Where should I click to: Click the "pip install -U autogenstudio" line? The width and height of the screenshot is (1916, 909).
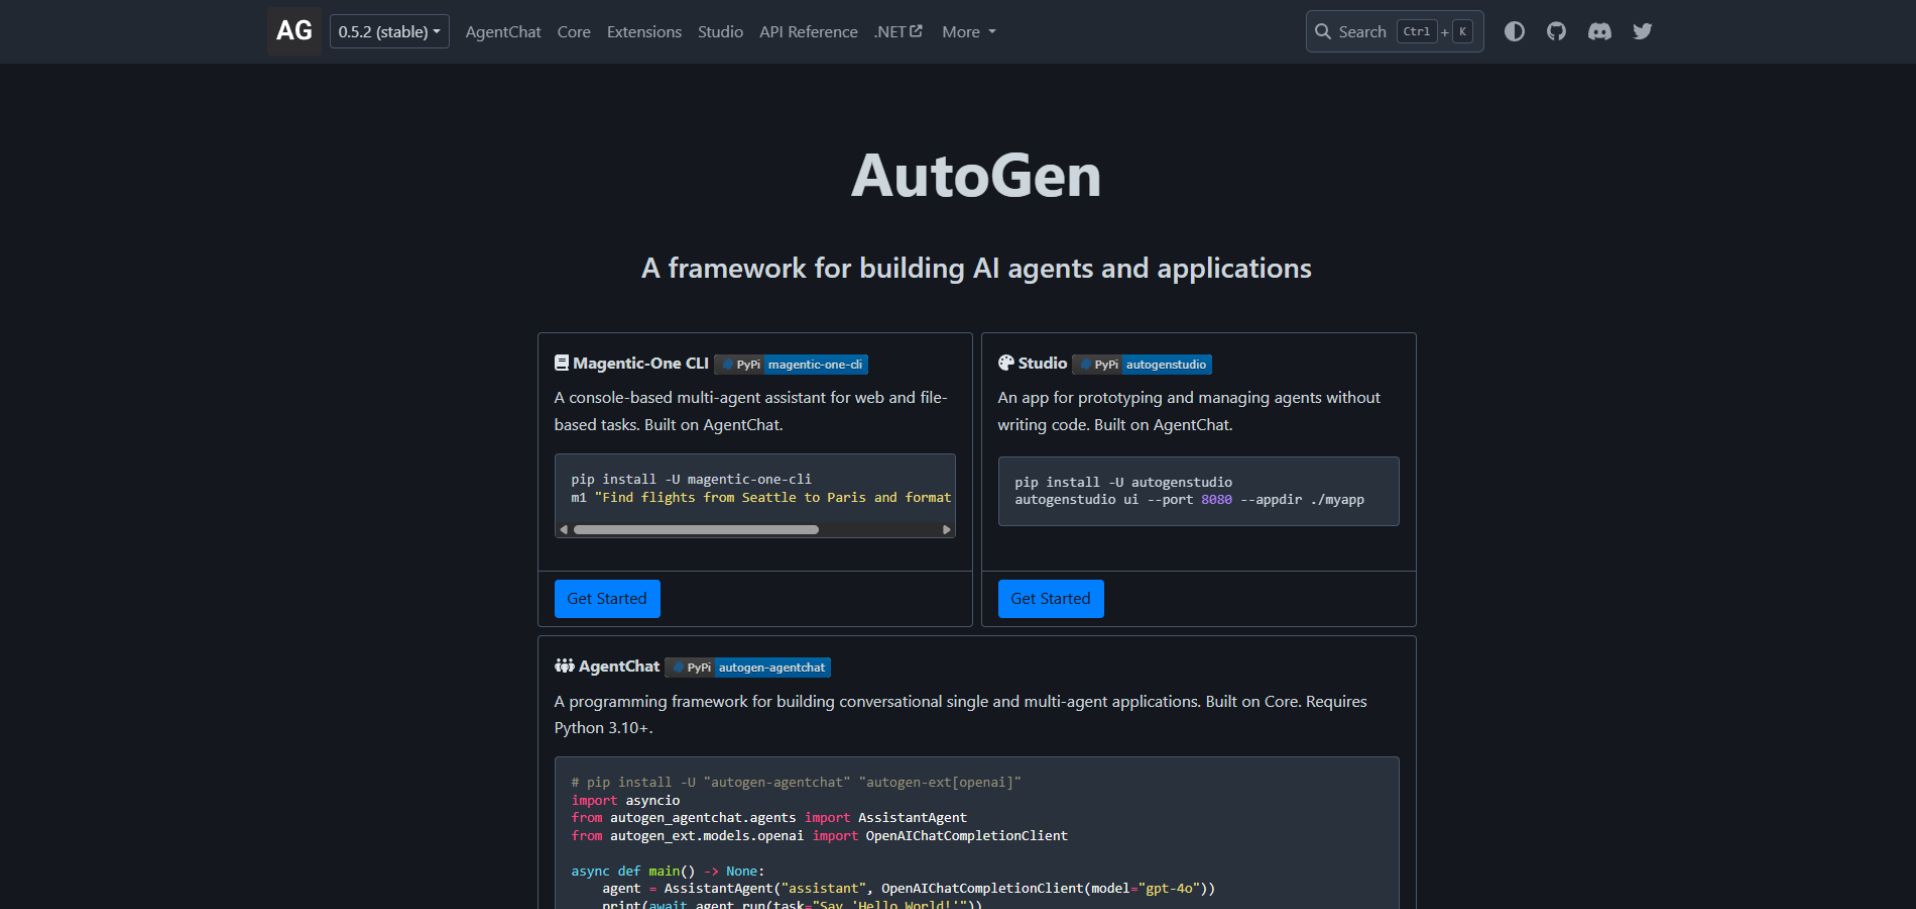pos(1123,482)
